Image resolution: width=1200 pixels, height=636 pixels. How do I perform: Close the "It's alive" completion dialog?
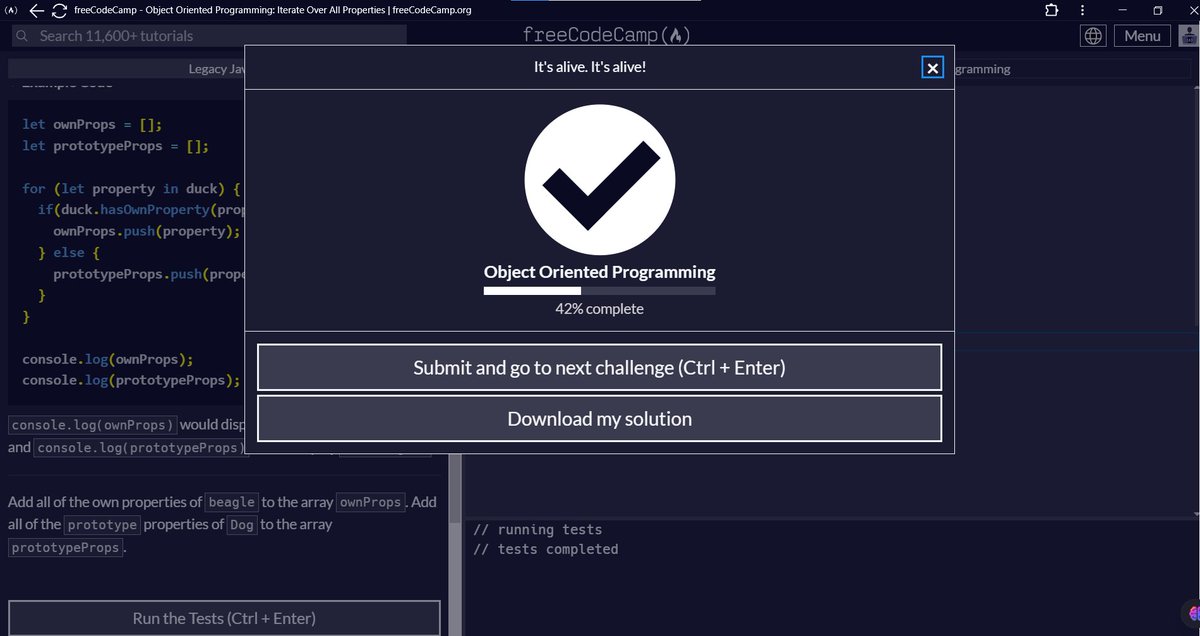[x=932, y=68]
